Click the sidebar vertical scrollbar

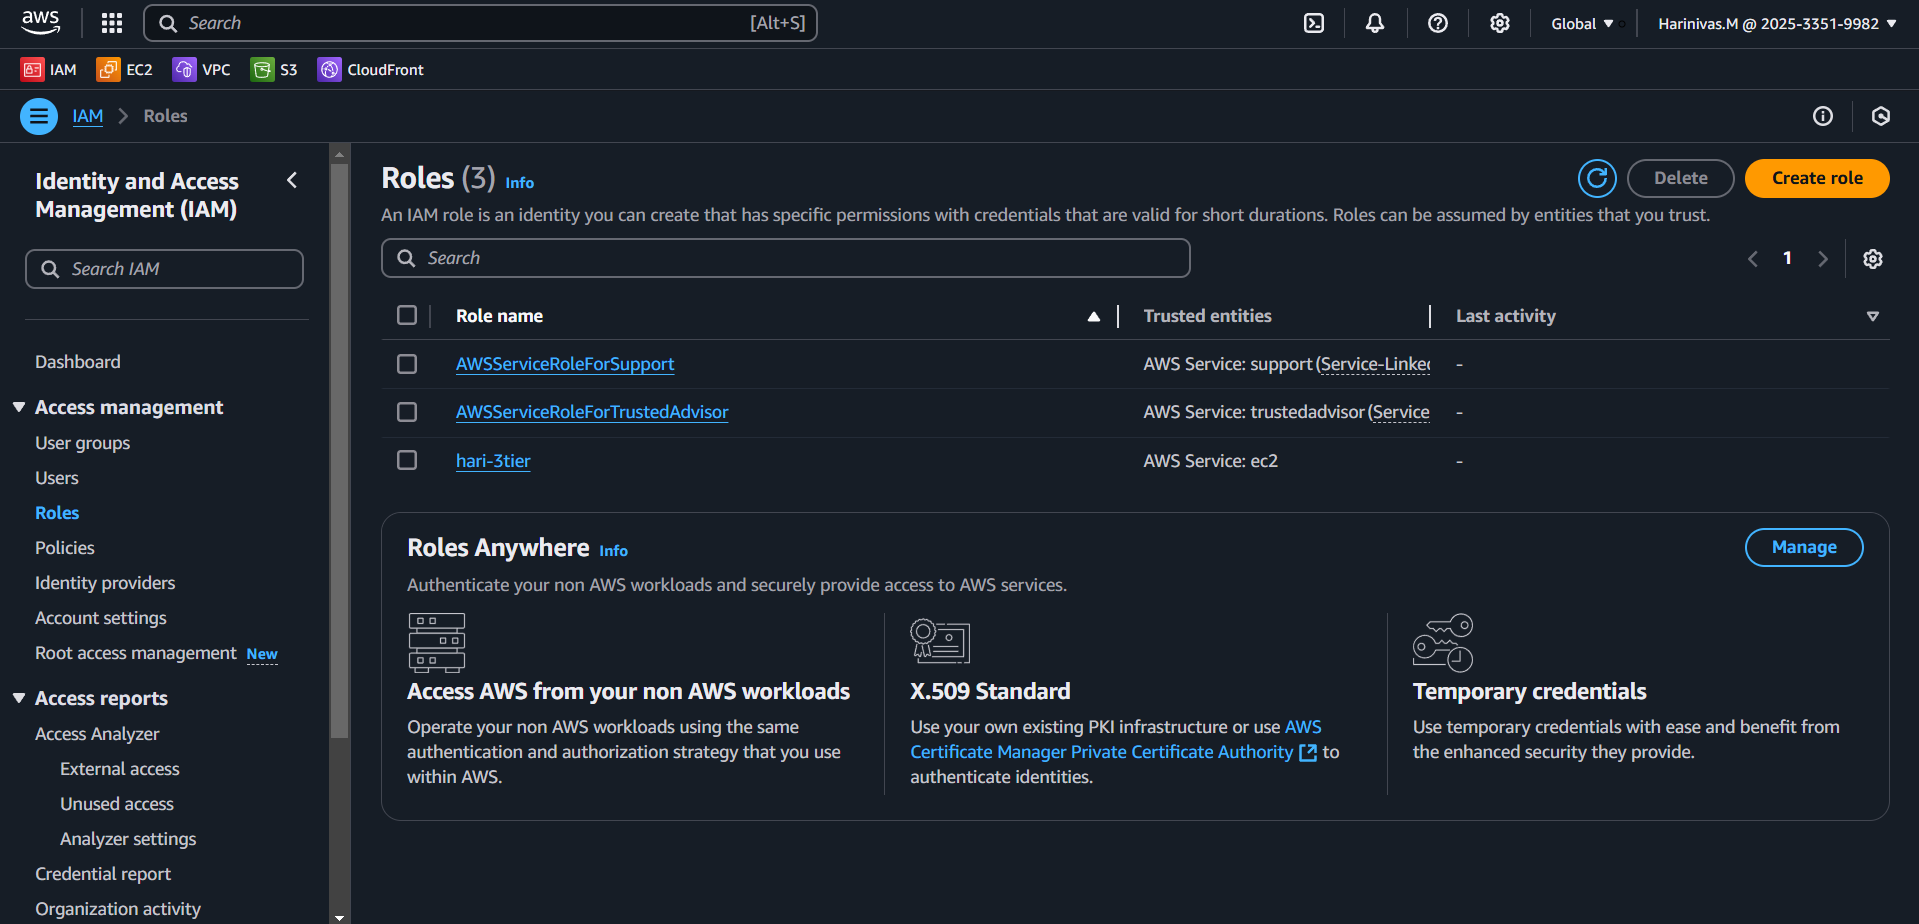339,450
